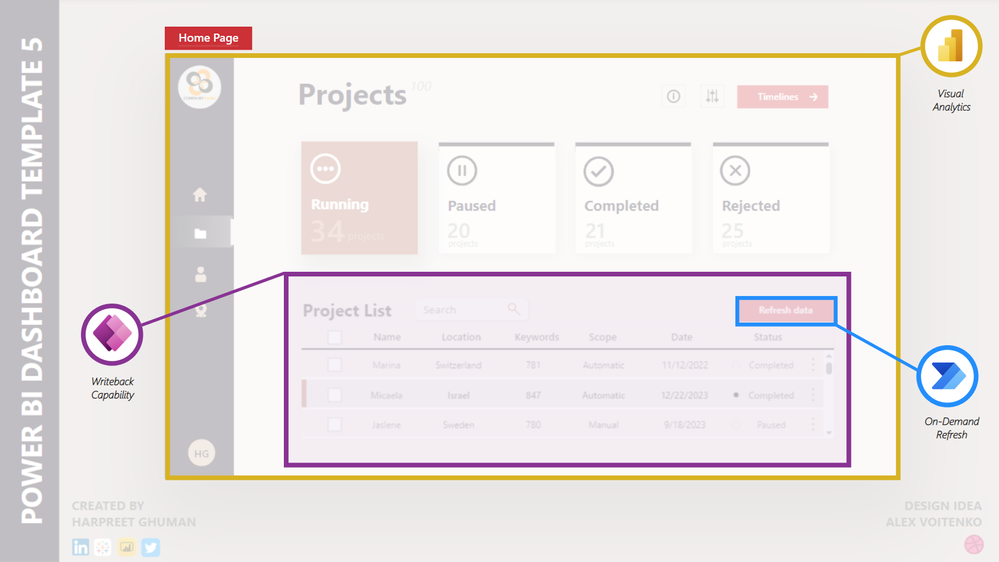Open the location pin icon in sidebar

(201, 310)
